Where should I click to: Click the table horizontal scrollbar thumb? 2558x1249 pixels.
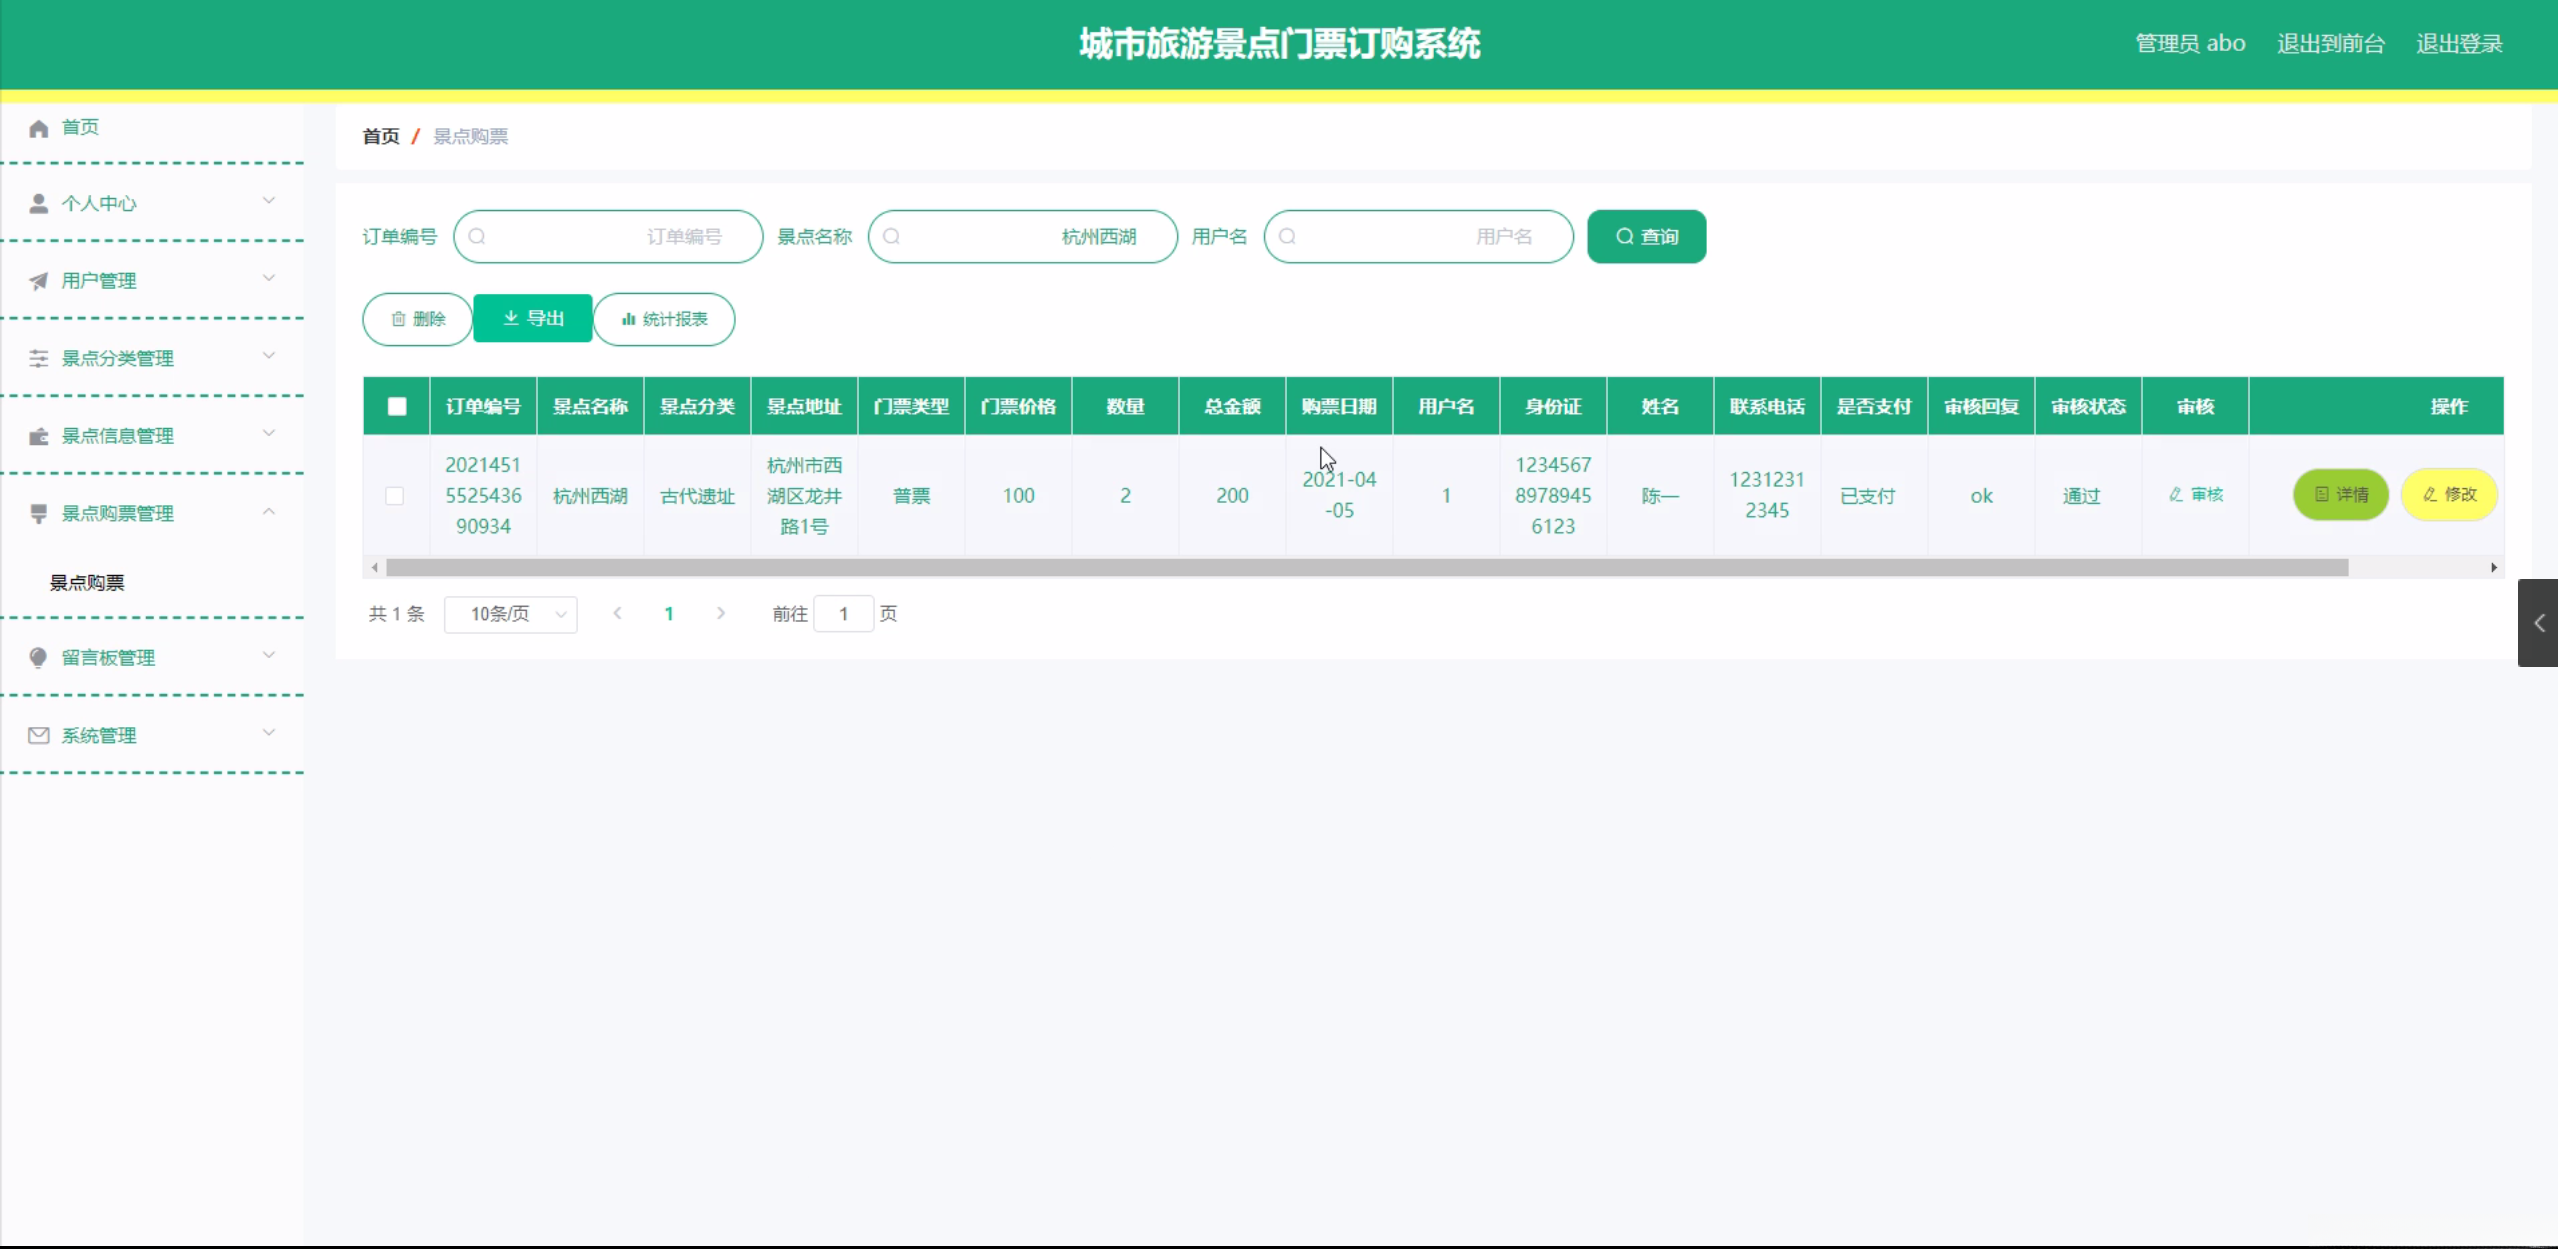click(1367, 568)
